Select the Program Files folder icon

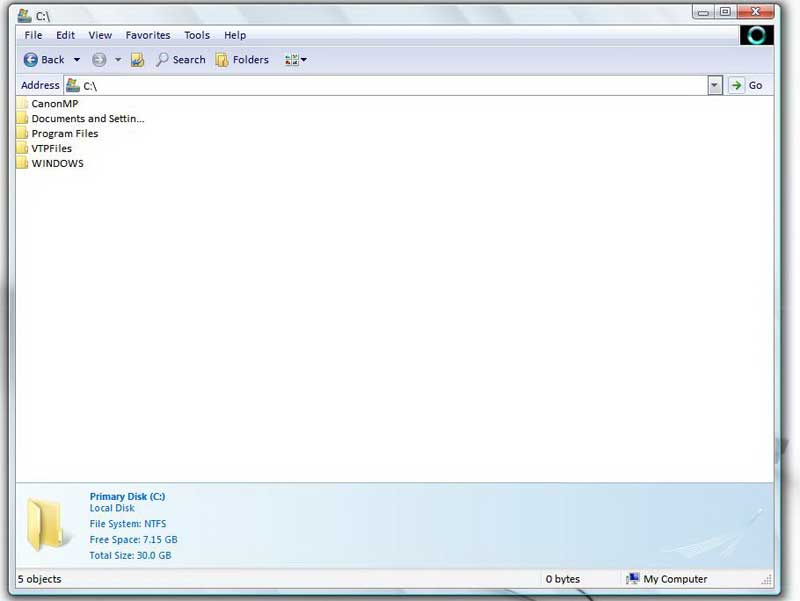tap(22, 134)
